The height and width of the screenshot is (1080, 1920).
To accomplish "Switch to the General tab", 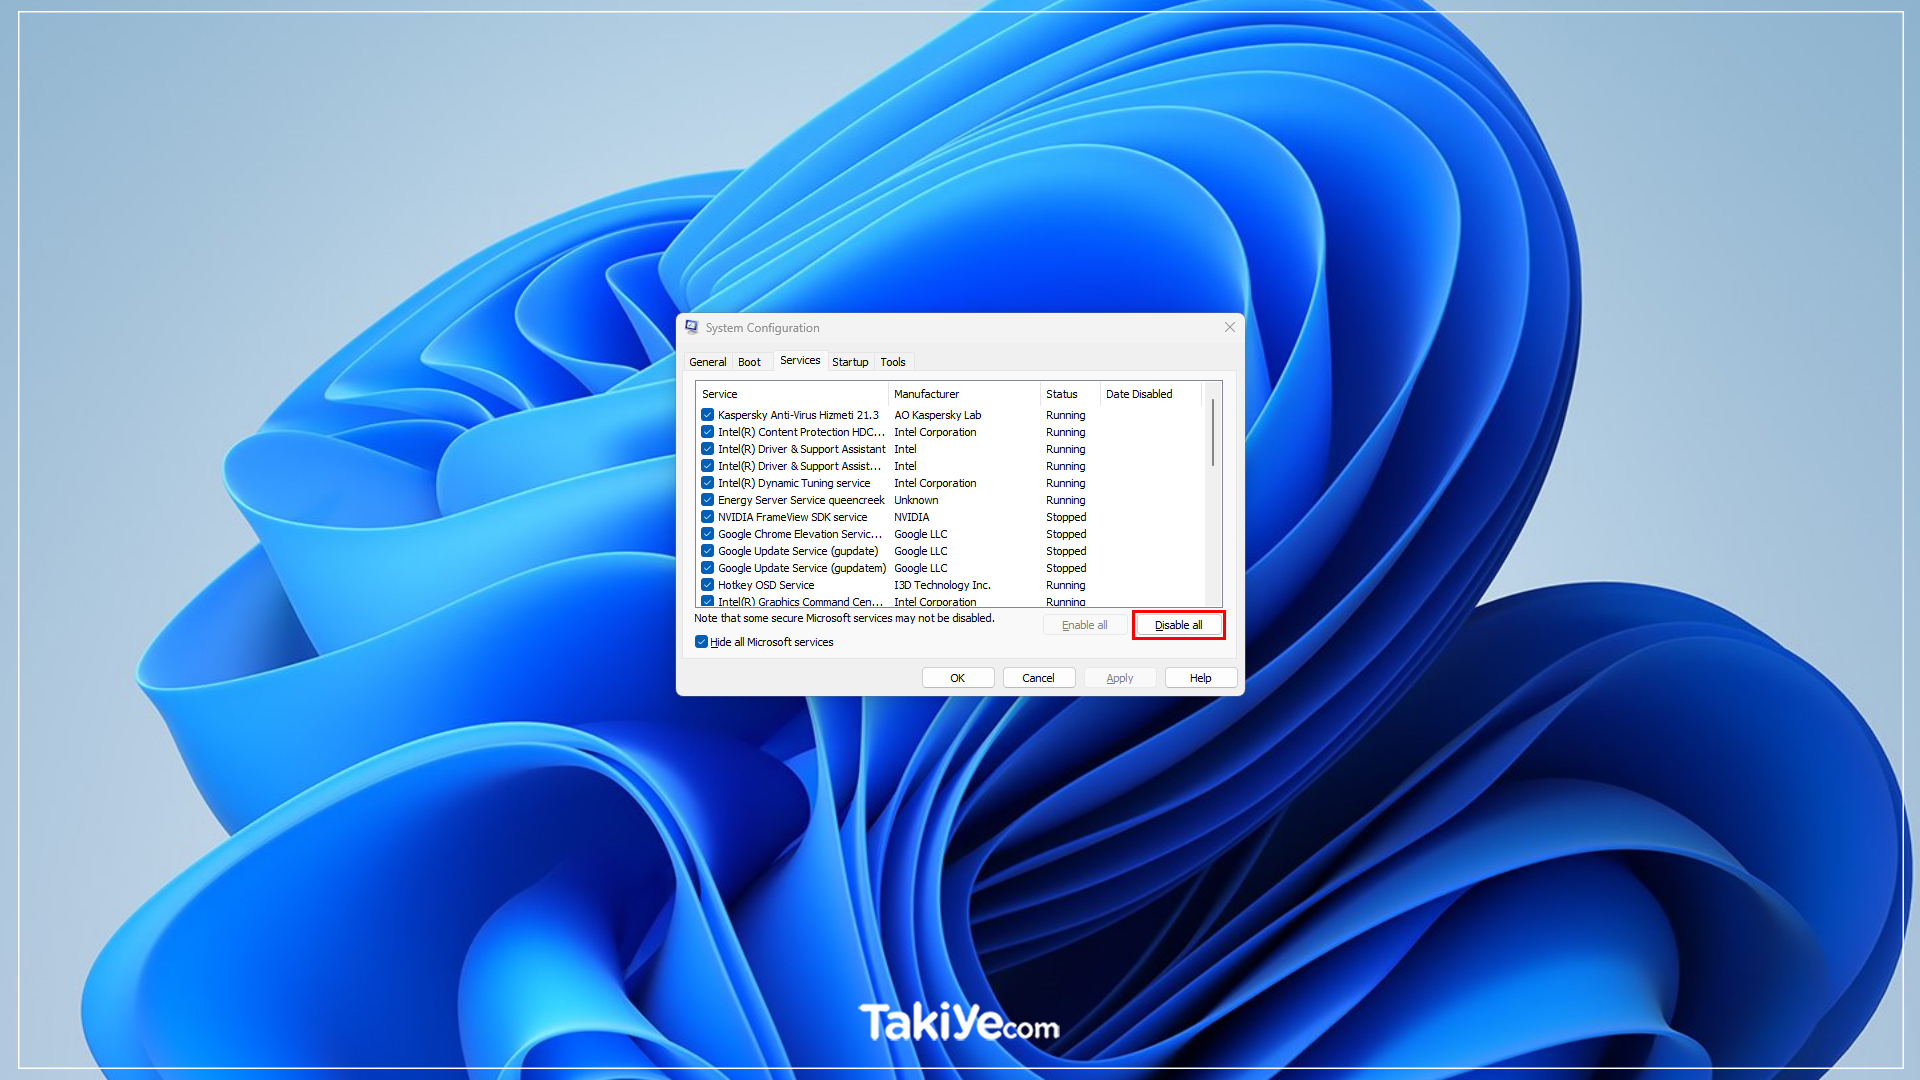I will click(x=707, y=362).
